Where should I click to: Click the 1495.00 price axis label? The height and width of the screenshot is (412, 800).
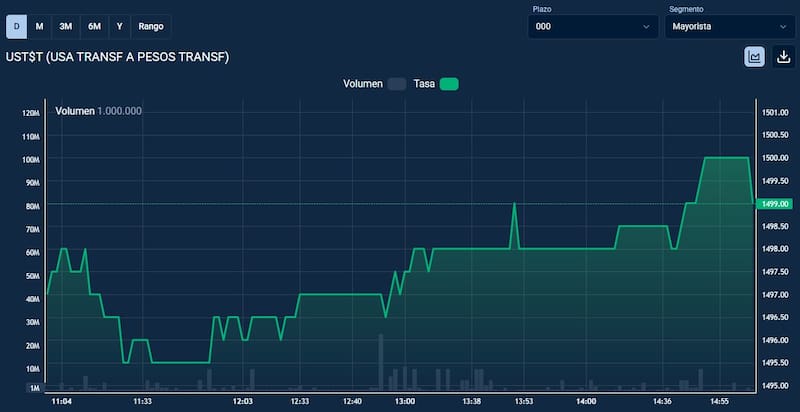click(776, 385)
